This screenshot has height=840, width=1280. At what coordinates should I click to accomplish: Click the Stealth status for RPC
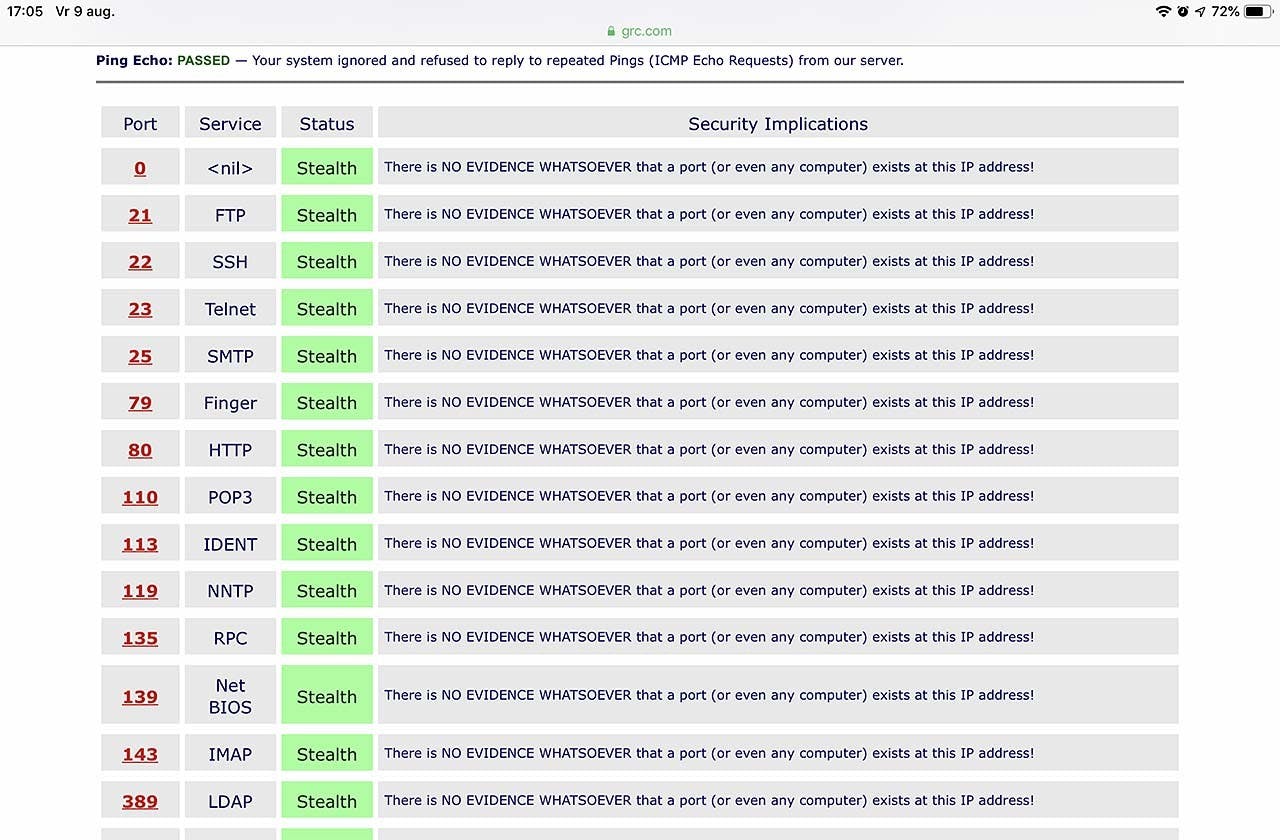point(327,638)
